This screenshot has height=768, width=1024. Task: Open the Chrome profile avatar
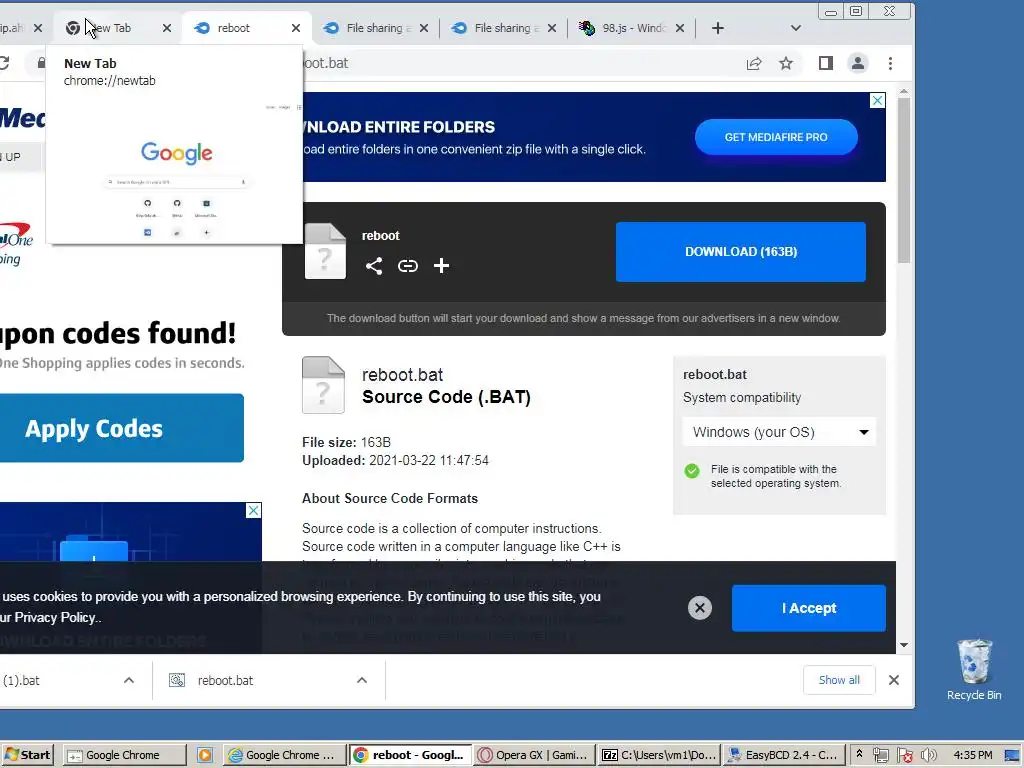857,63
